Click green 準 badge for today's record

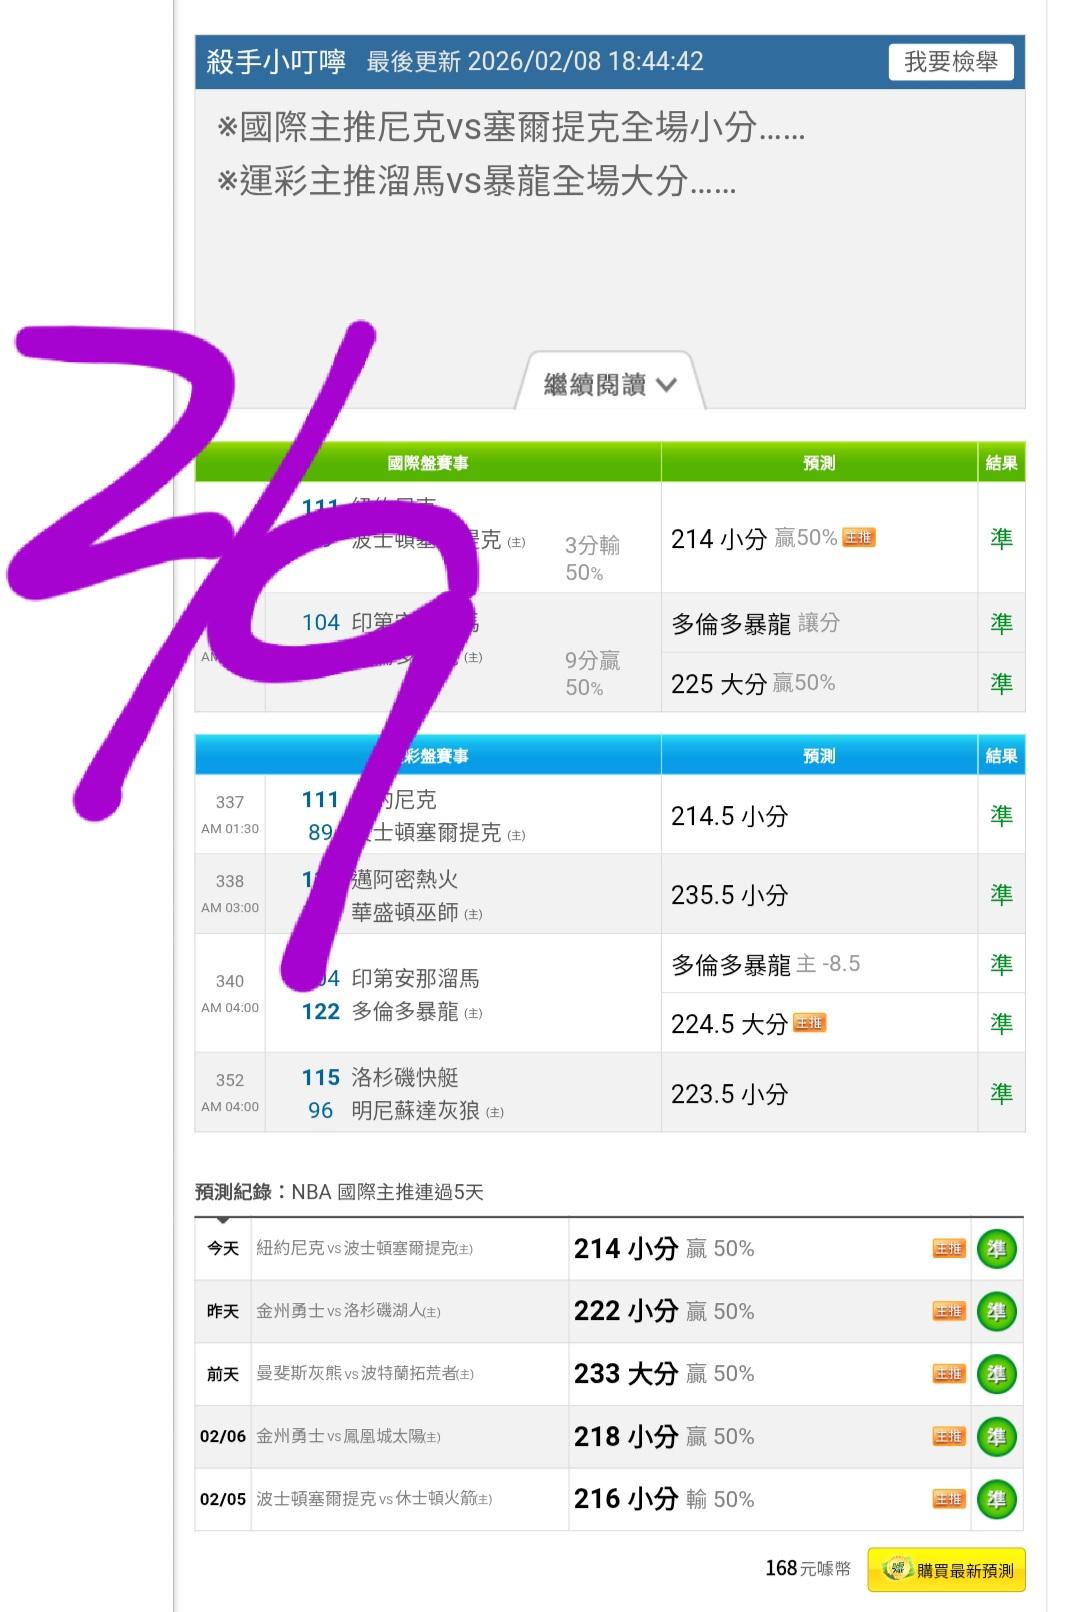coord(996,1249)
